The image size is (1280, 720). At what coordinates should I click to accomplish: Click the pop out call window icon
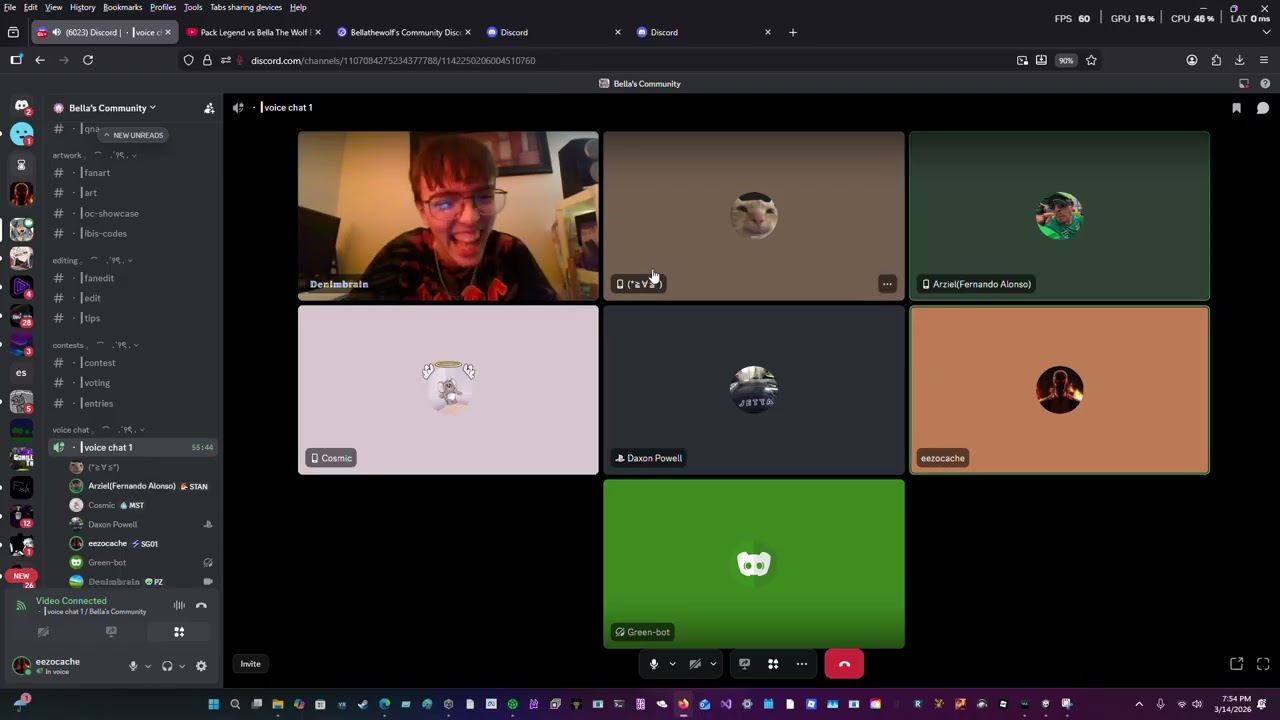point(1237,664)
